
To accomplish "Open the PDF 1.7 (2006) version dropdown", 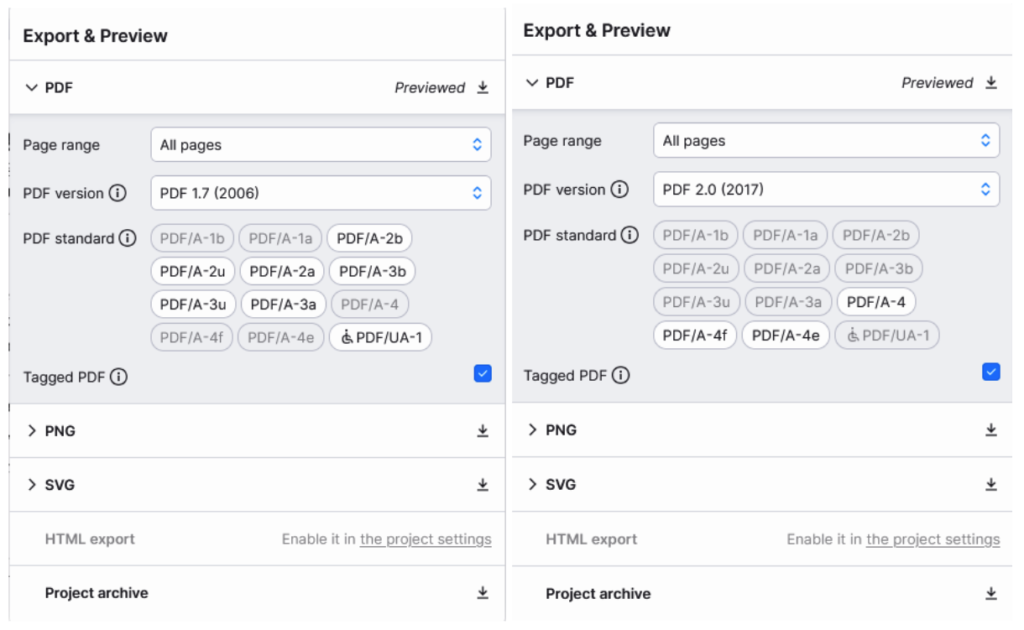I will coord(320,193).
